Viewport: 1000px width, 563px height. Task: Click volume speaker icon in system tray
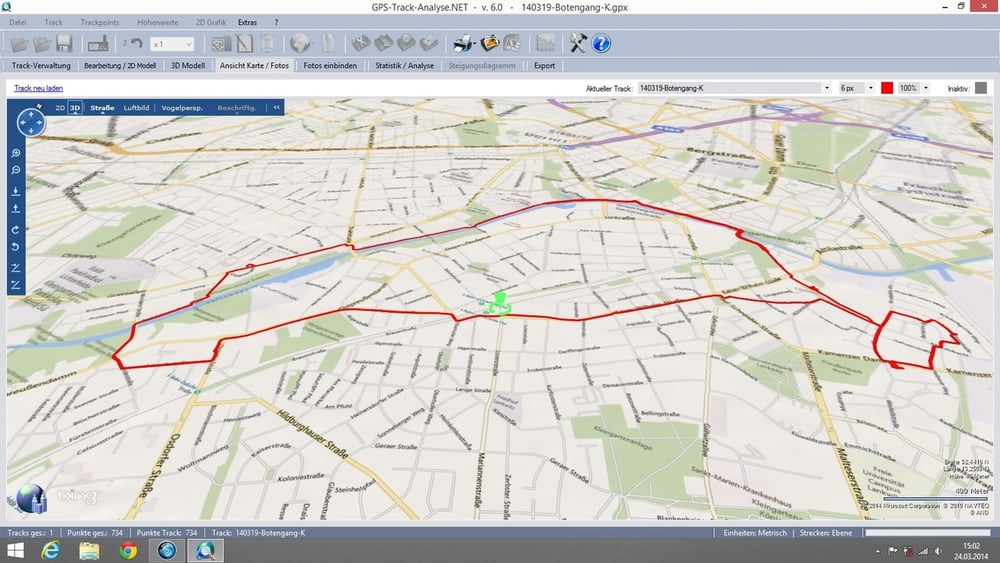pos(938,551)
